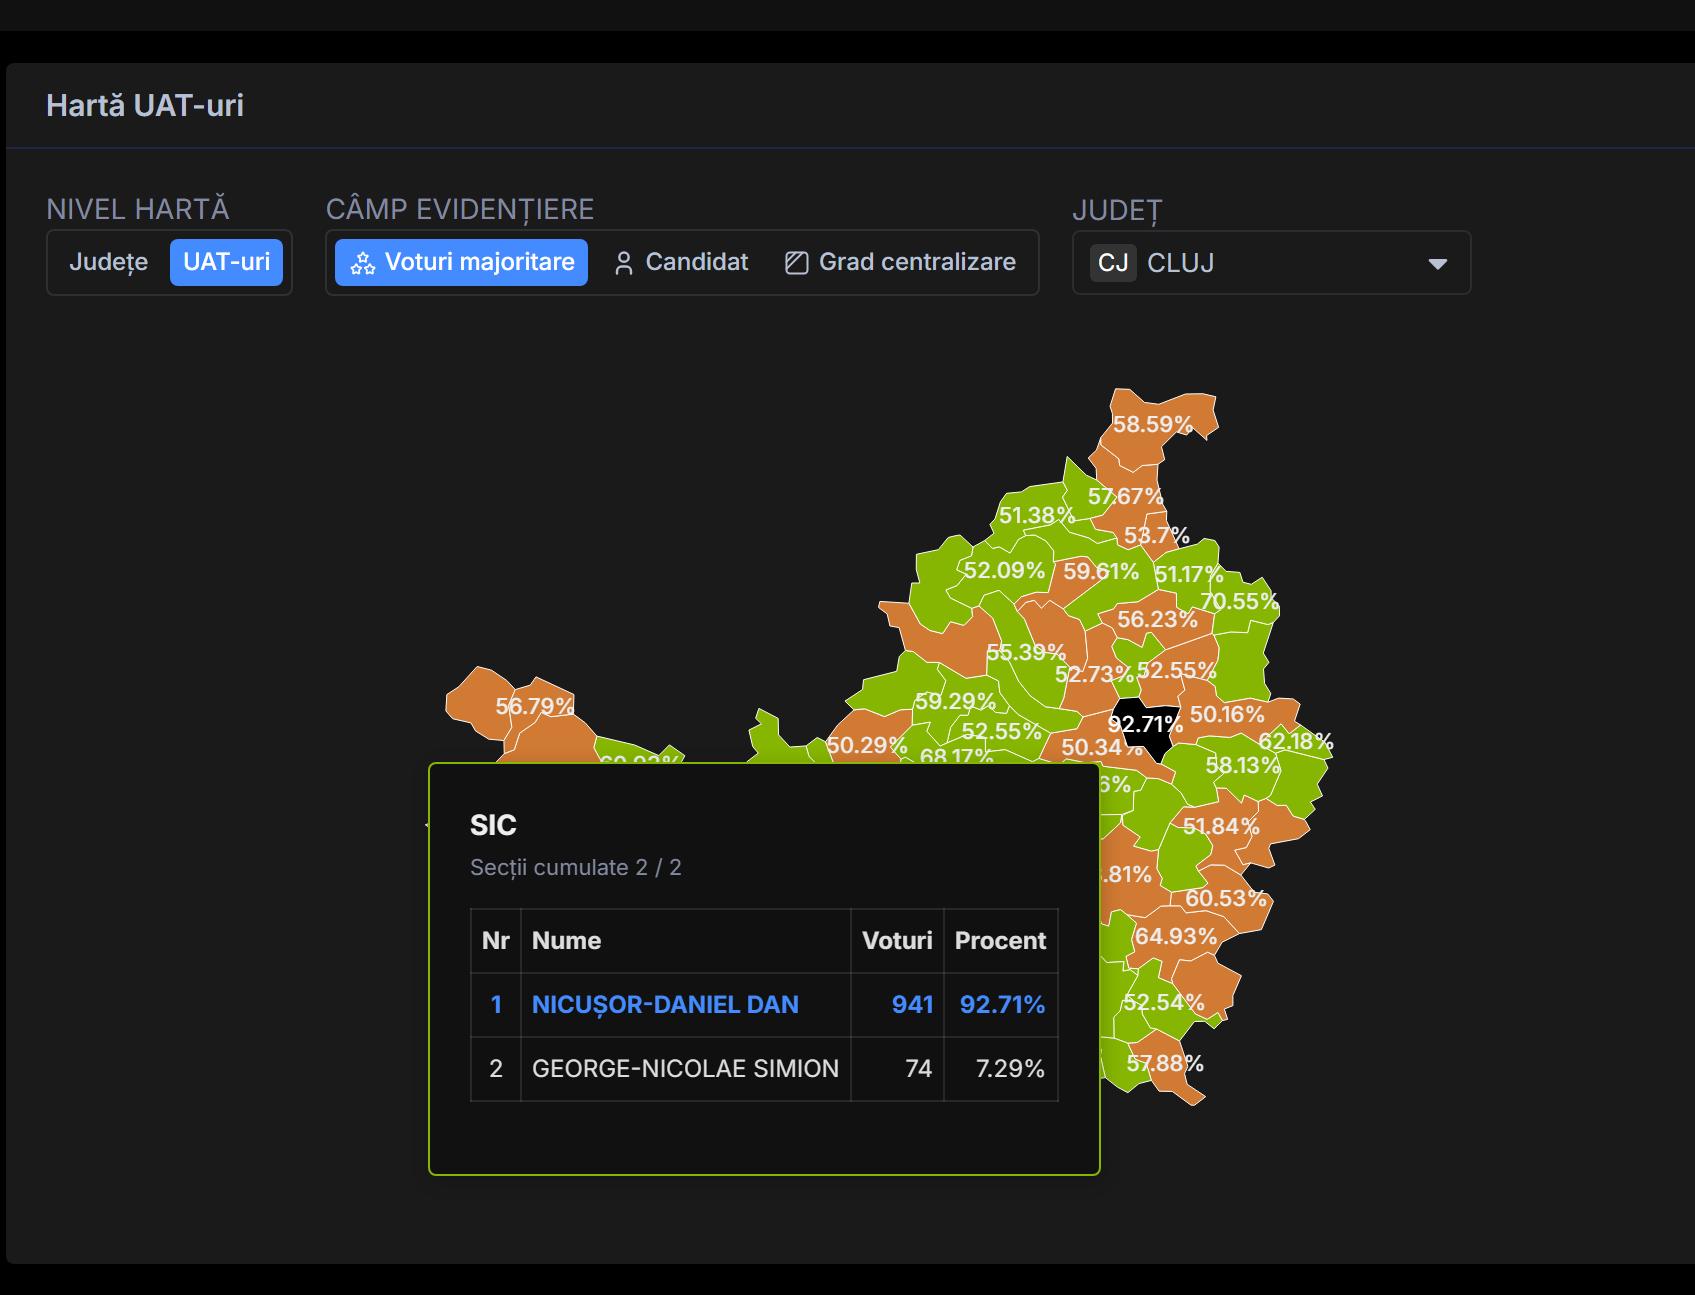
Task: Click the orange 58.59% northern region
Action: [x=1152, y=423]
